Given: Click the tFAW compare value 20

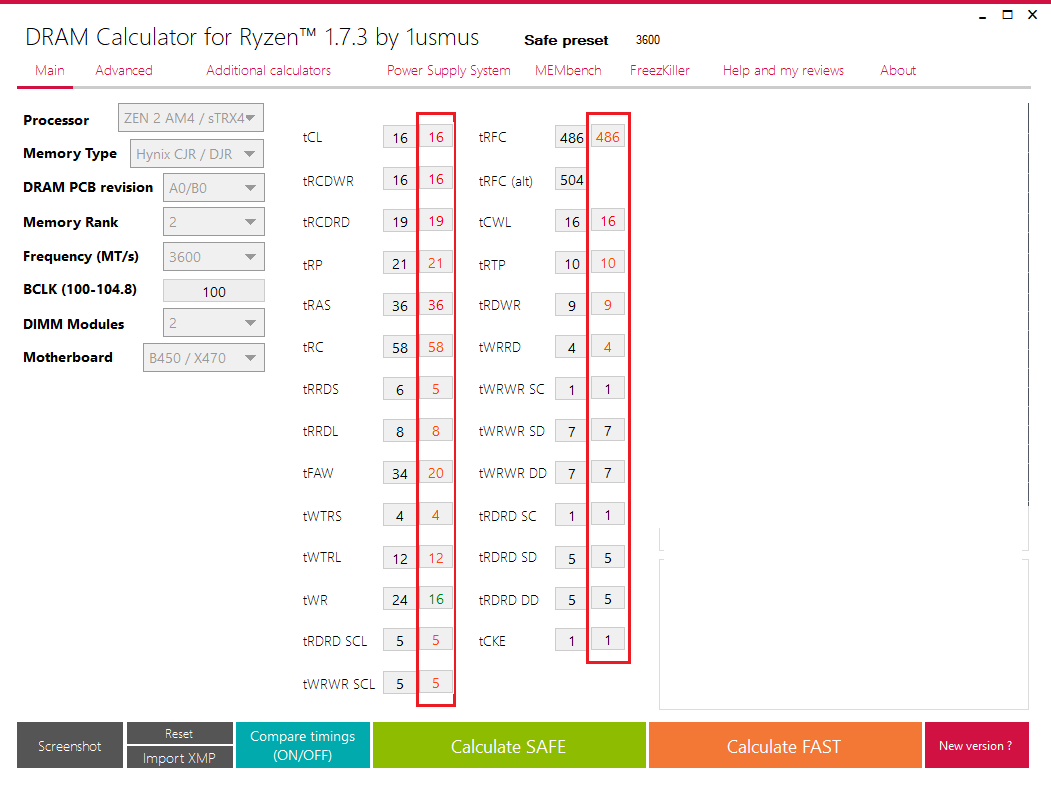Looking at the screenshot, I should click(436, 473).
